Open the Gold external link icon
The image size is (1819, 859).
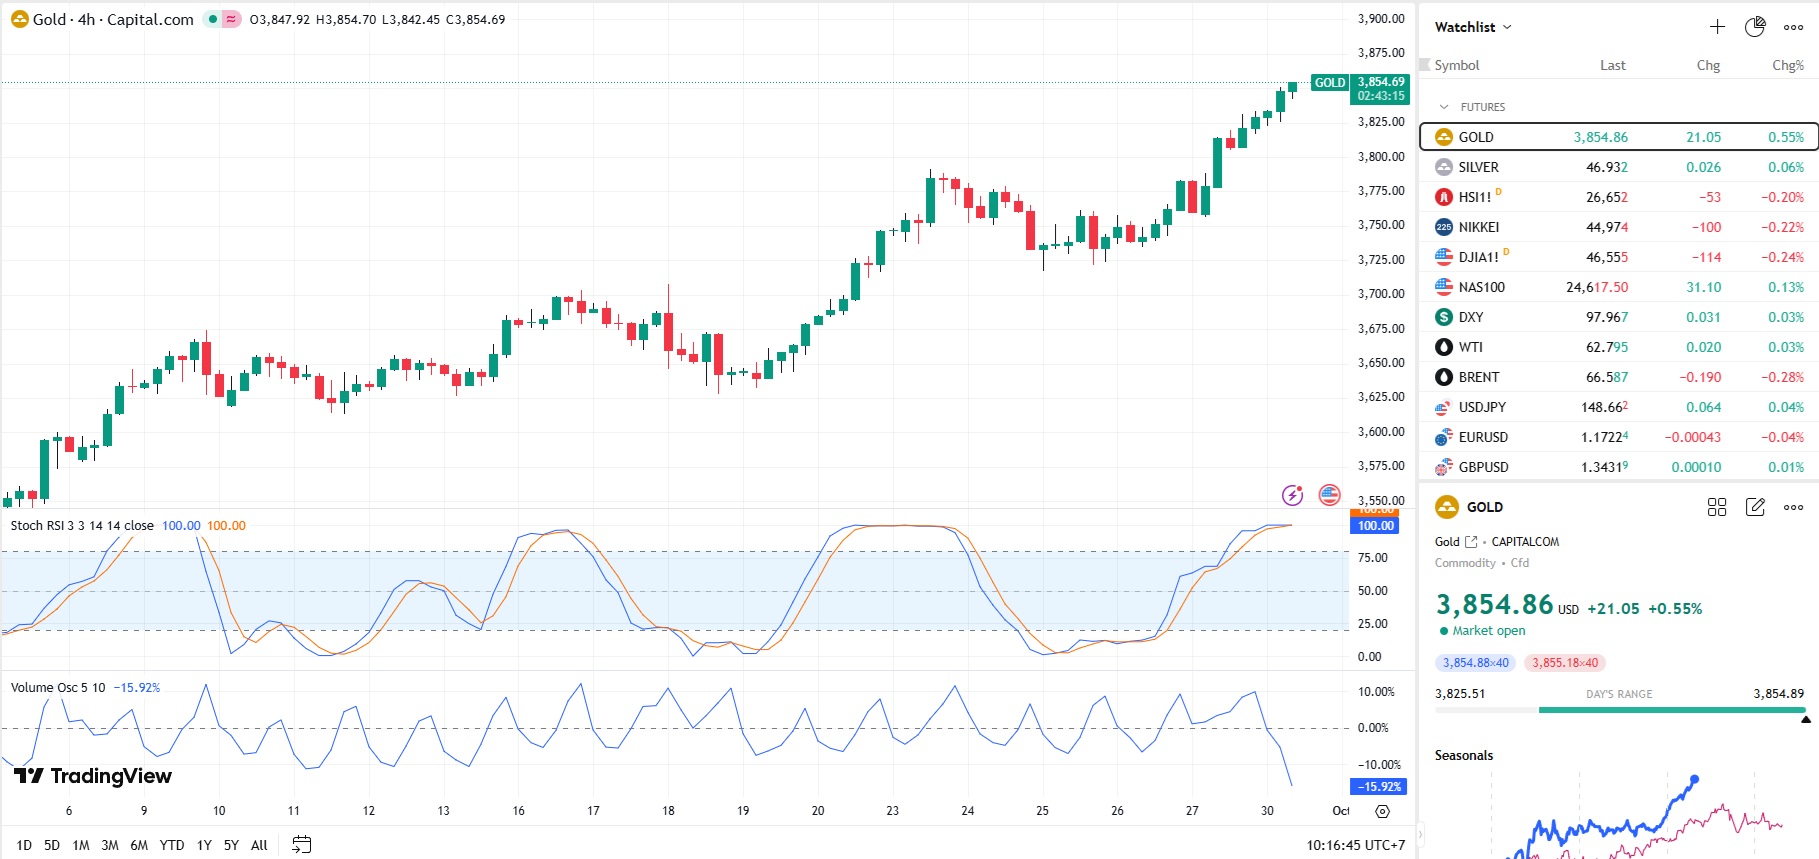tap(1471, 542)
